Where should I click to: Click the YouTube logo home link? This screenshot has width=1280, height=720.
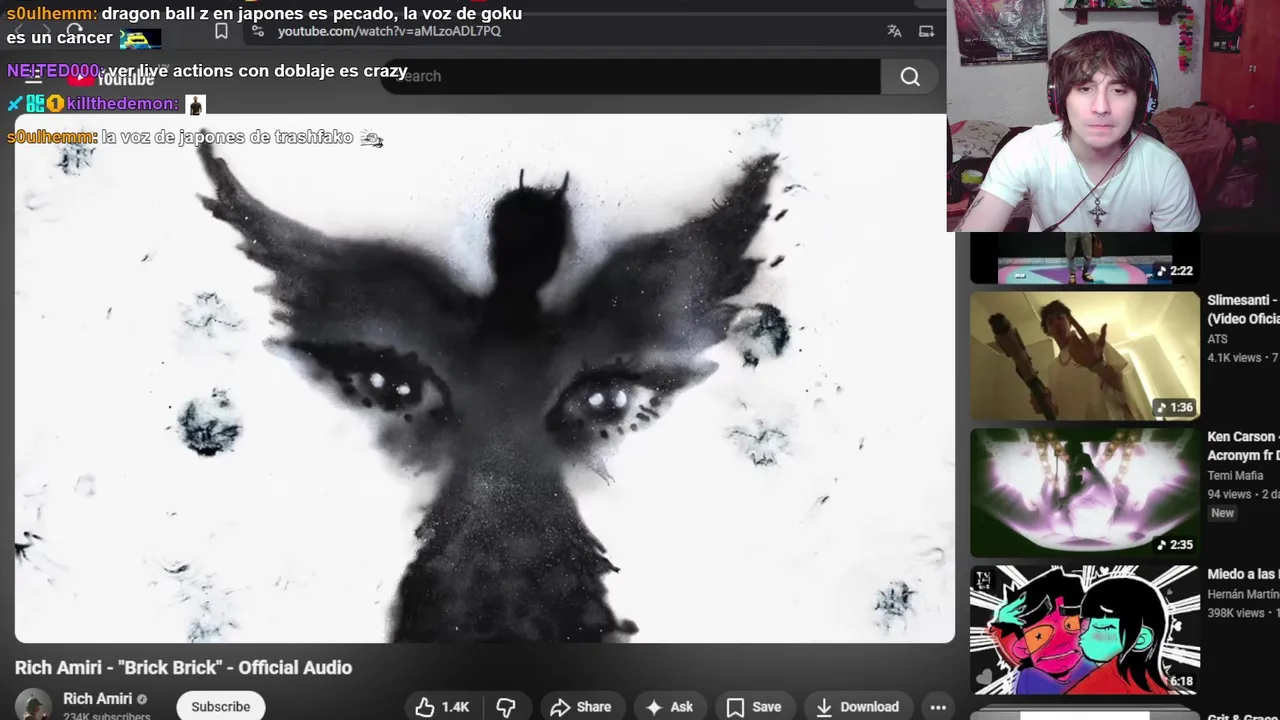111,78
